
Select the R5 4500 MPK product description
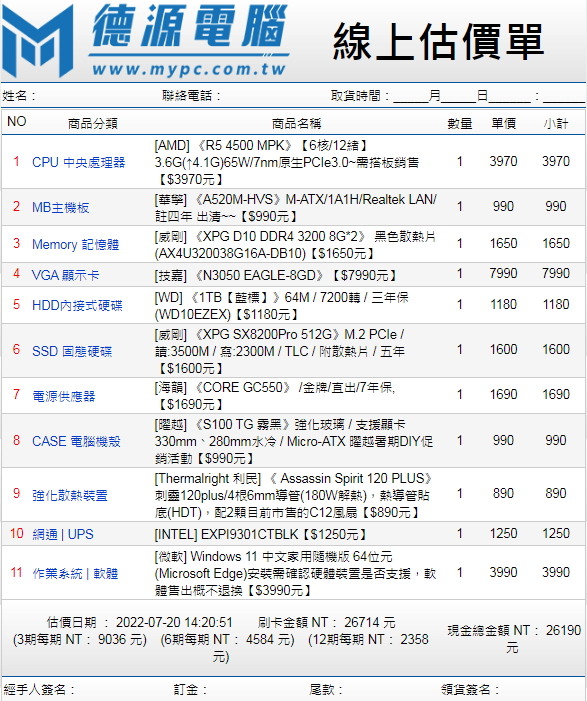pos(287,162)
